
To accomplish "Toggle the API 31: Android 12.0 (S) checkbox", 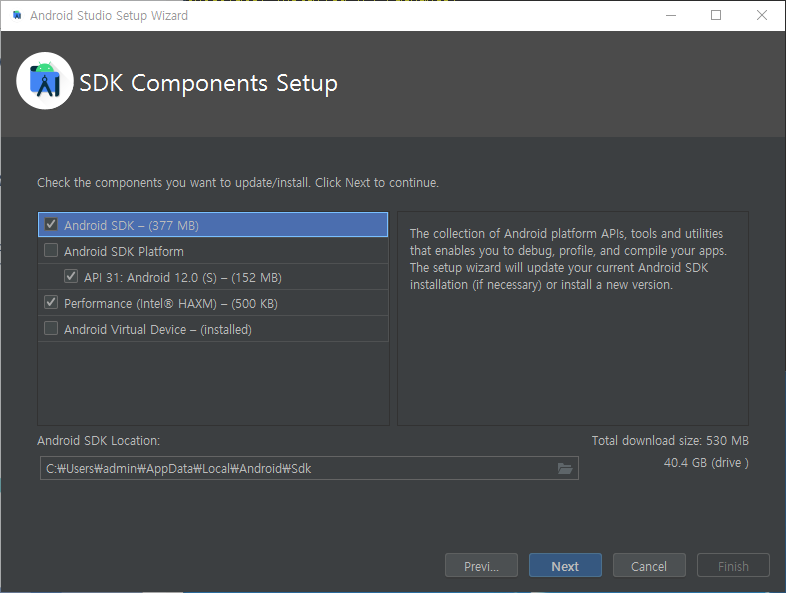I will tap(71, 276).
